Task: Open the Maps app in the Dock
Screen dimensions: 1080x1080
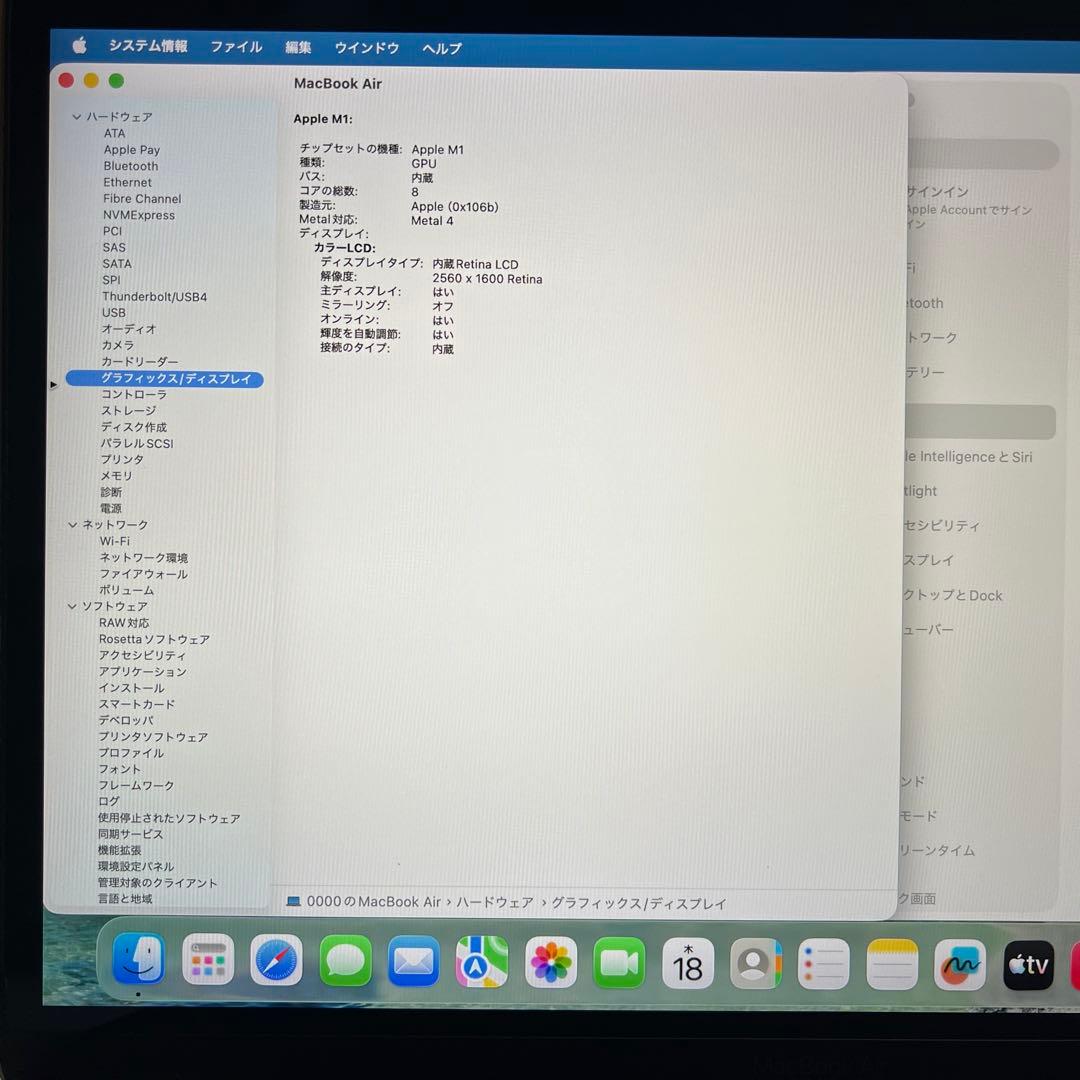Action: tap(482, 963)
